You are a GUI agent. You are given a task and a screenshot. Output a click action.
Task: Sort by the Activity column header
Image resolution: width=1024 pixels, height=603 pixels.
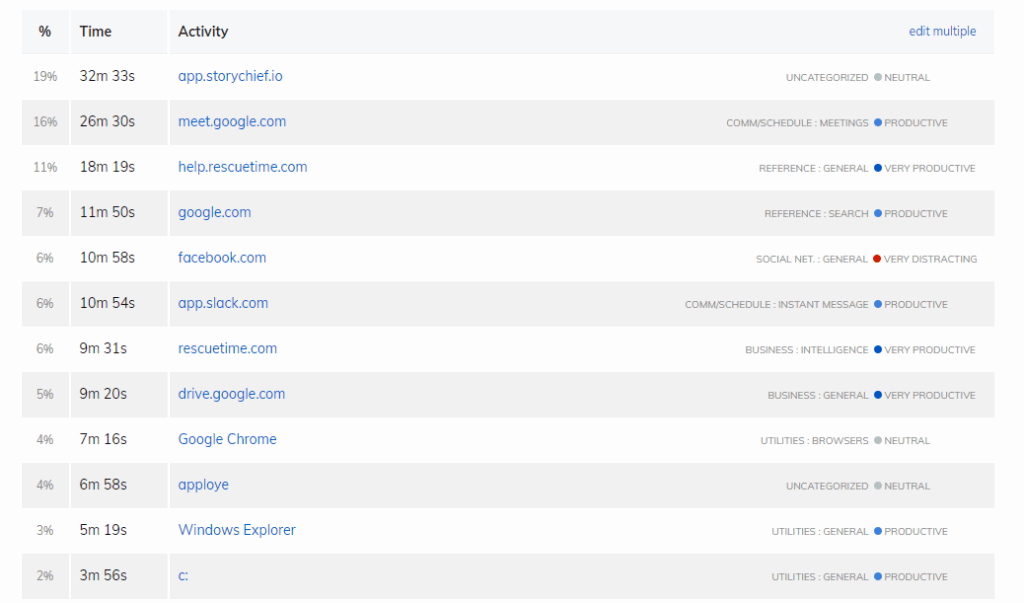(203, 31)
